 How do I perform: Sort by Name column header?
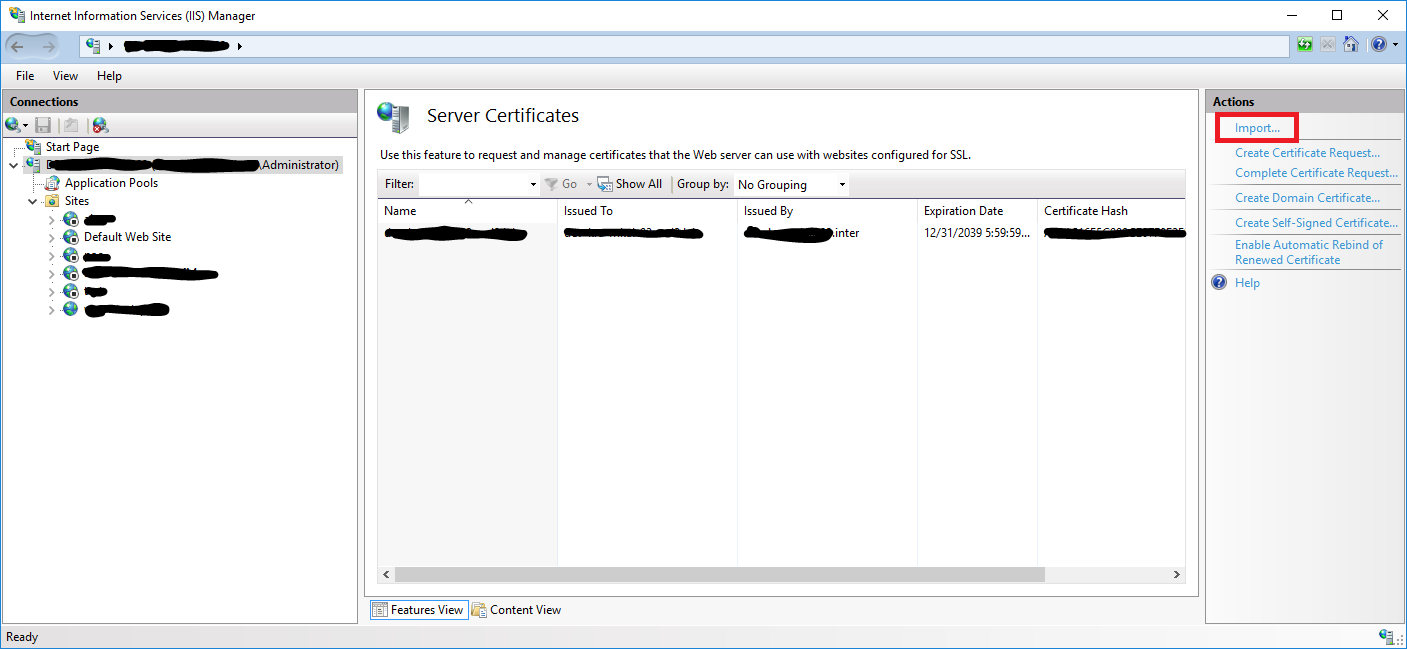coord(467,211)
